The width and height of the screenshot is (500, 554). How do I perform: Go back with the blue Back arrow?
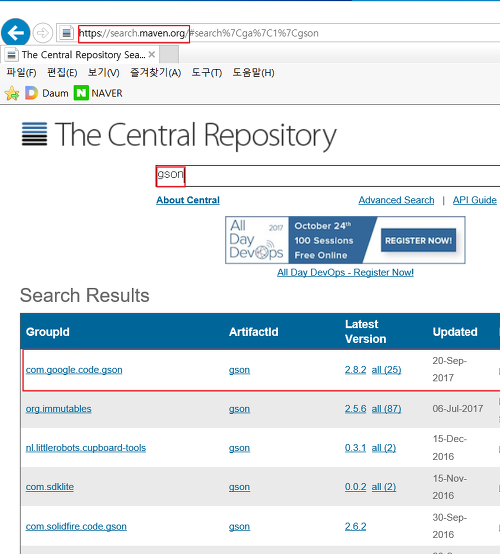pyautogui.click(x=16, y=33)
